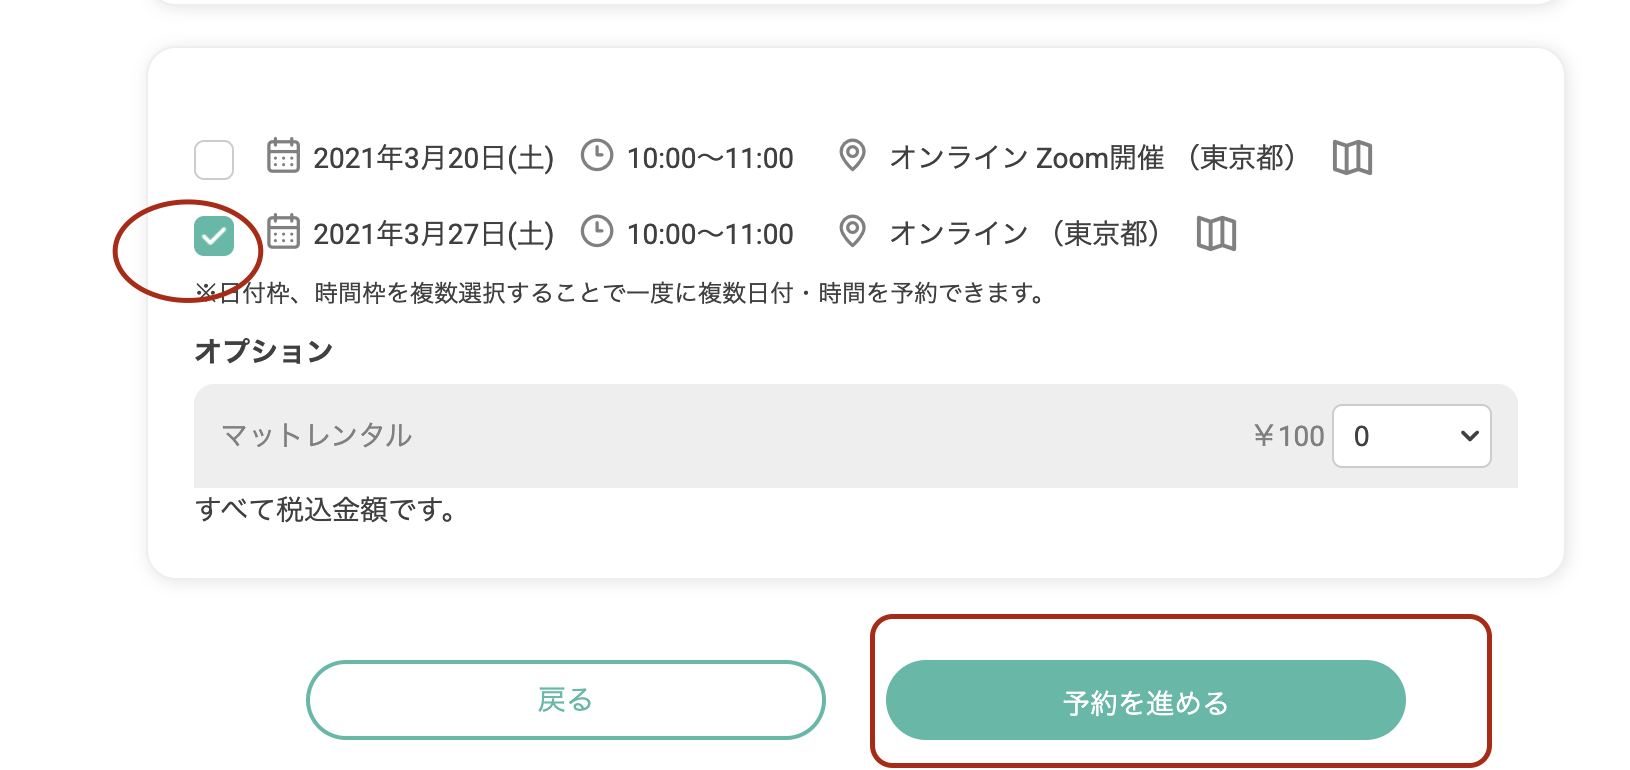Screen dimensions: 1630x770
Task: Uncheck the March 27 date slot checkbox
Action: point(214,236)
